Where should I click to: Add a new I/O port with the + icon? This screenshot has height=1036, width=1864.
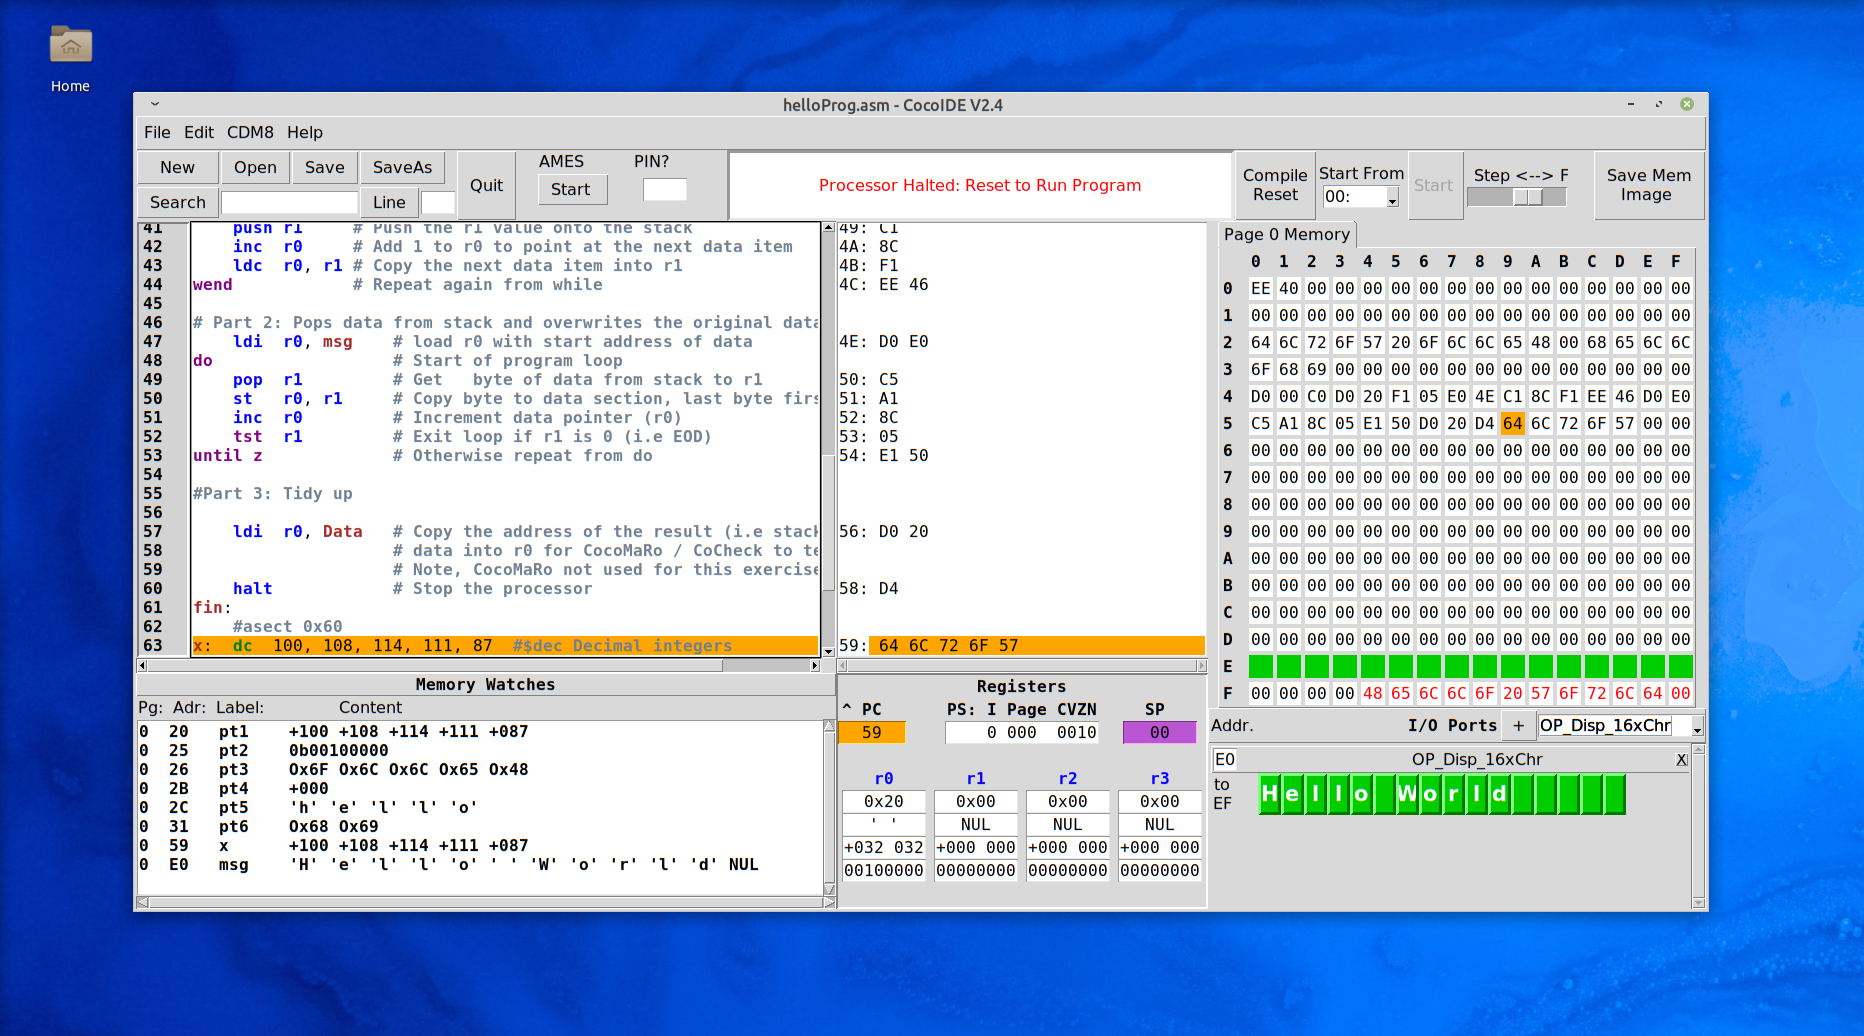tap(1519, 725)
